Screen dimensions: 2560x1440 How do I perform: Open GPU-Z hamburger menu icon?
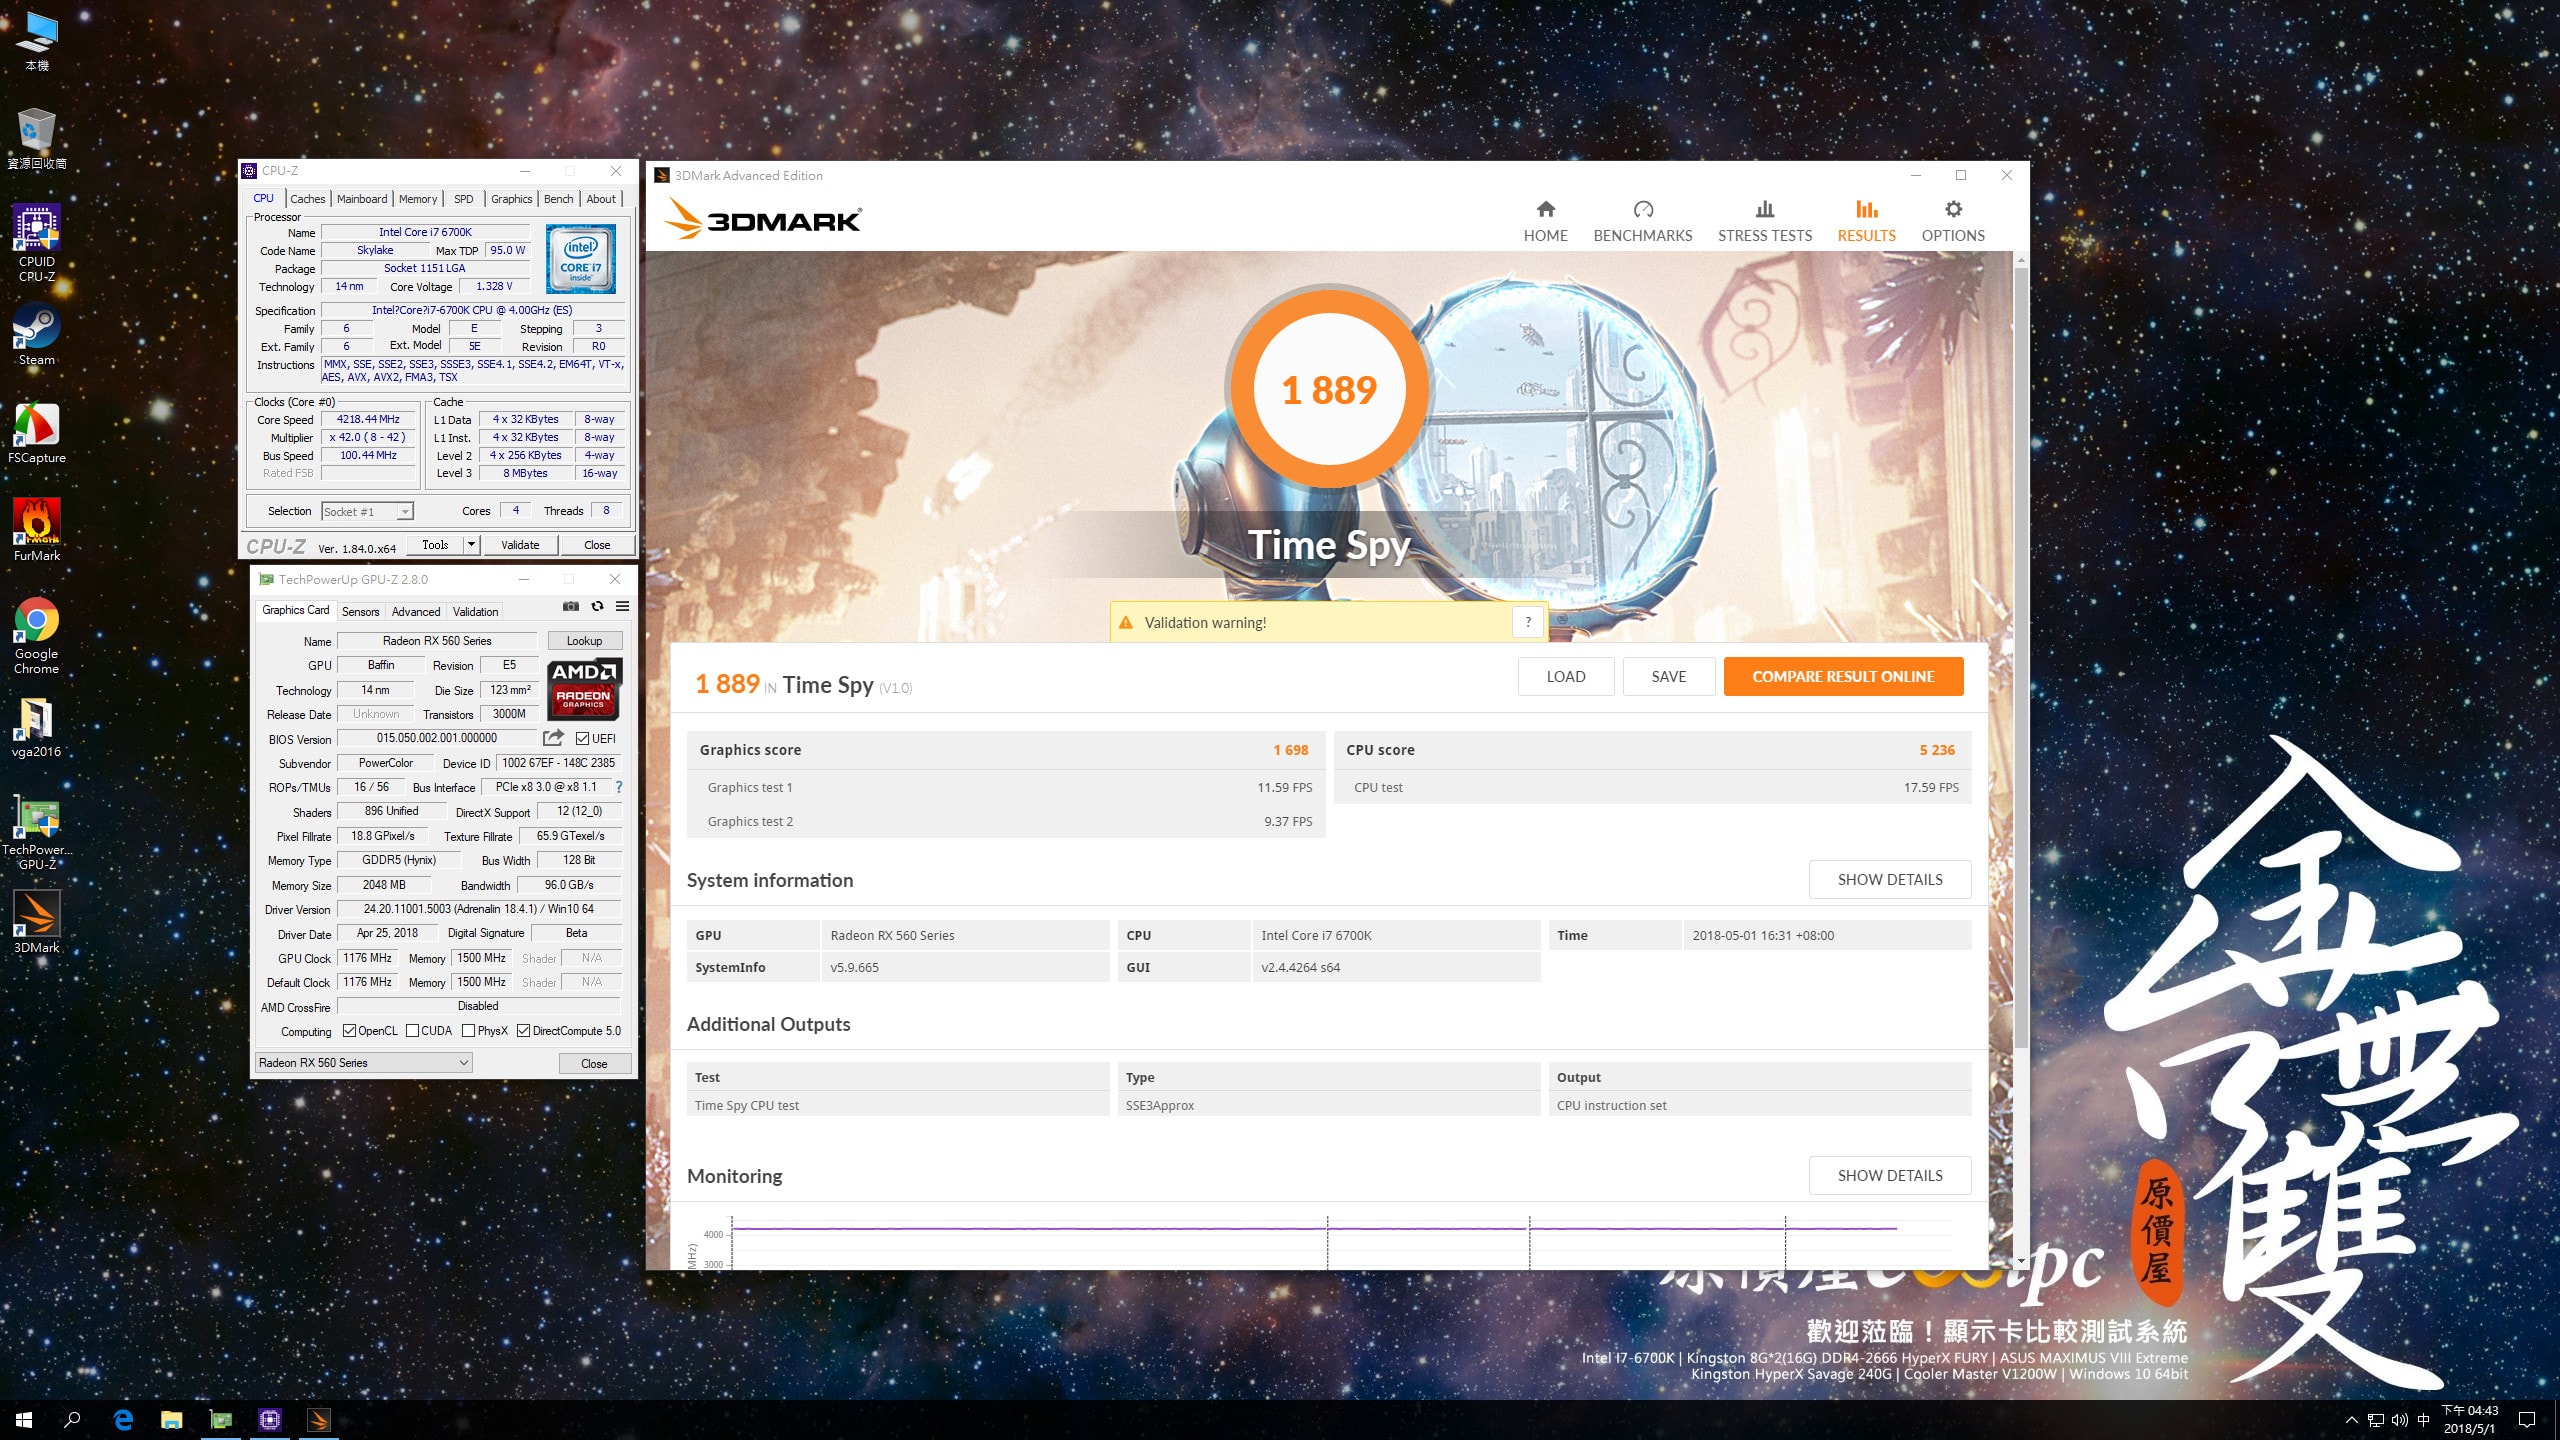tap(622, 606)
